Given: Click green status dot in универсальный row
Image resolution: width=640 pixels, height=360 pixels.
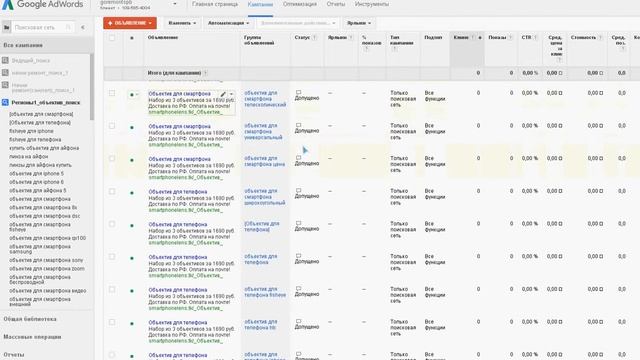Looking at the screenshot, I should [x=131, y=127].
